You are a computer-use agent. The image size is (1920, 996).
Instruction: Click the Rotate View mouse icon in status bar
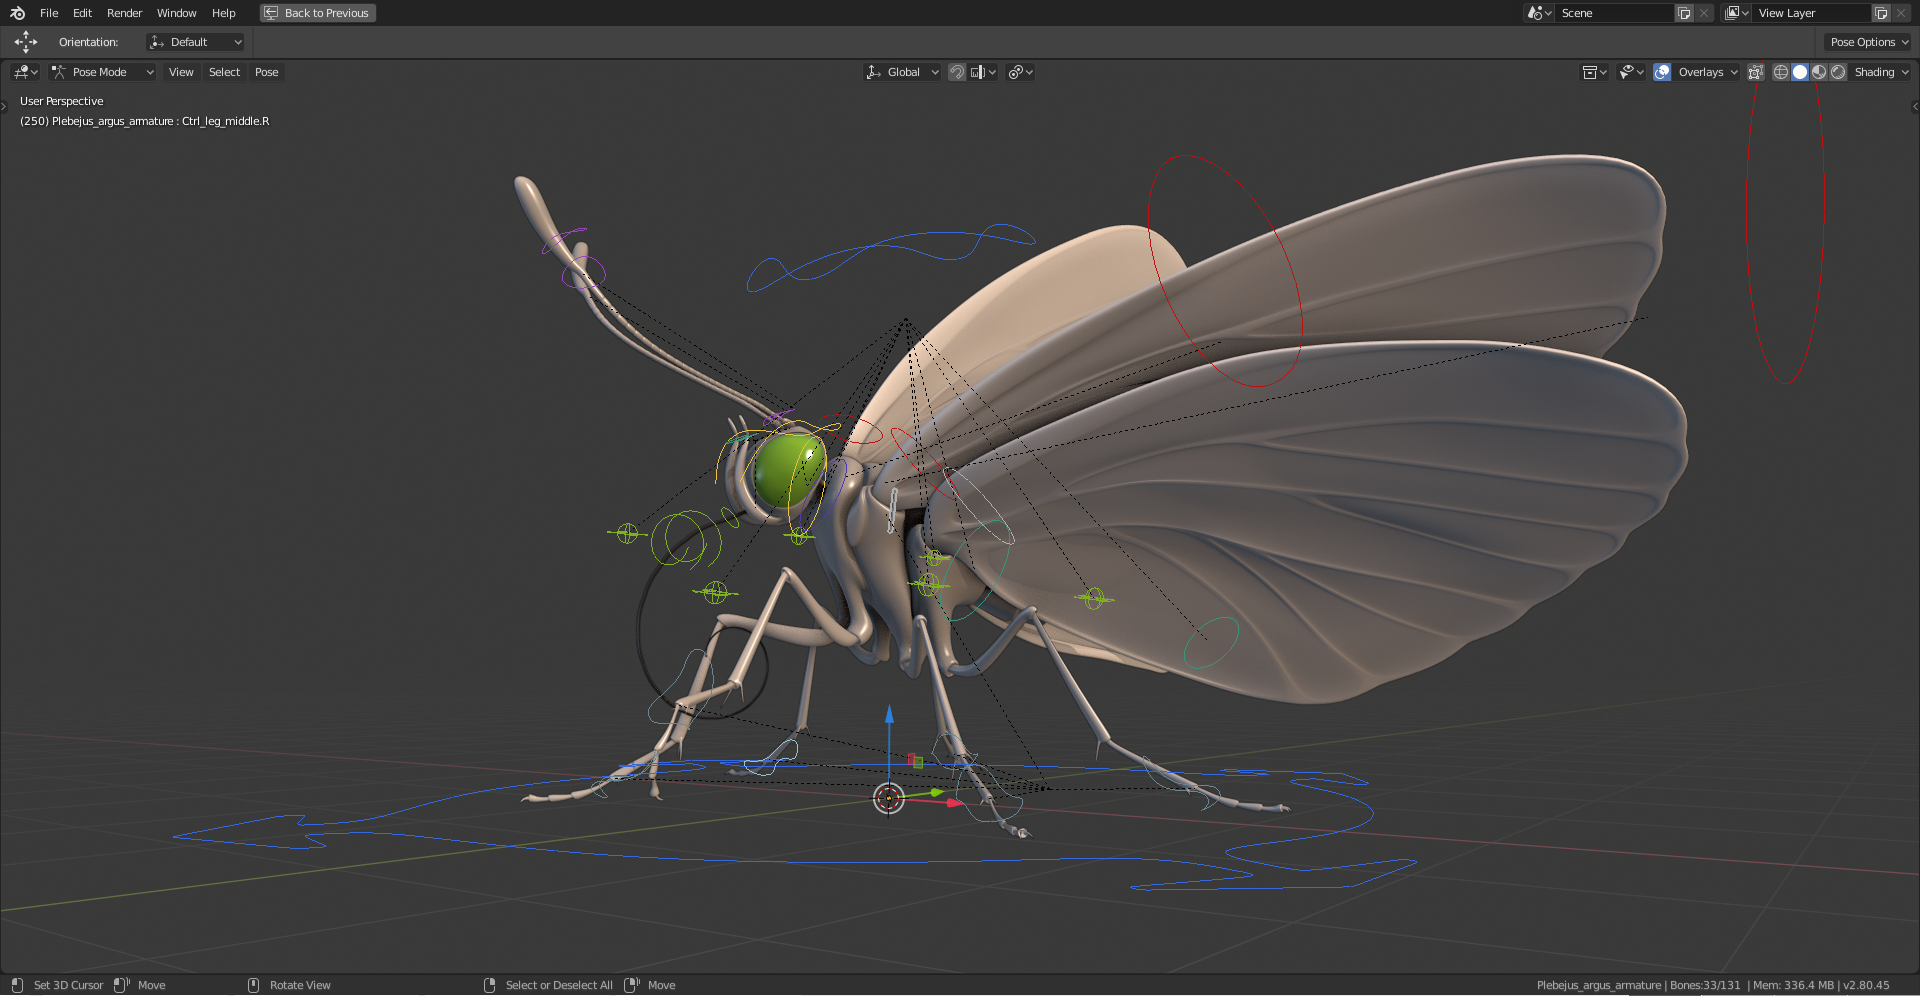(x=253, y=985)
